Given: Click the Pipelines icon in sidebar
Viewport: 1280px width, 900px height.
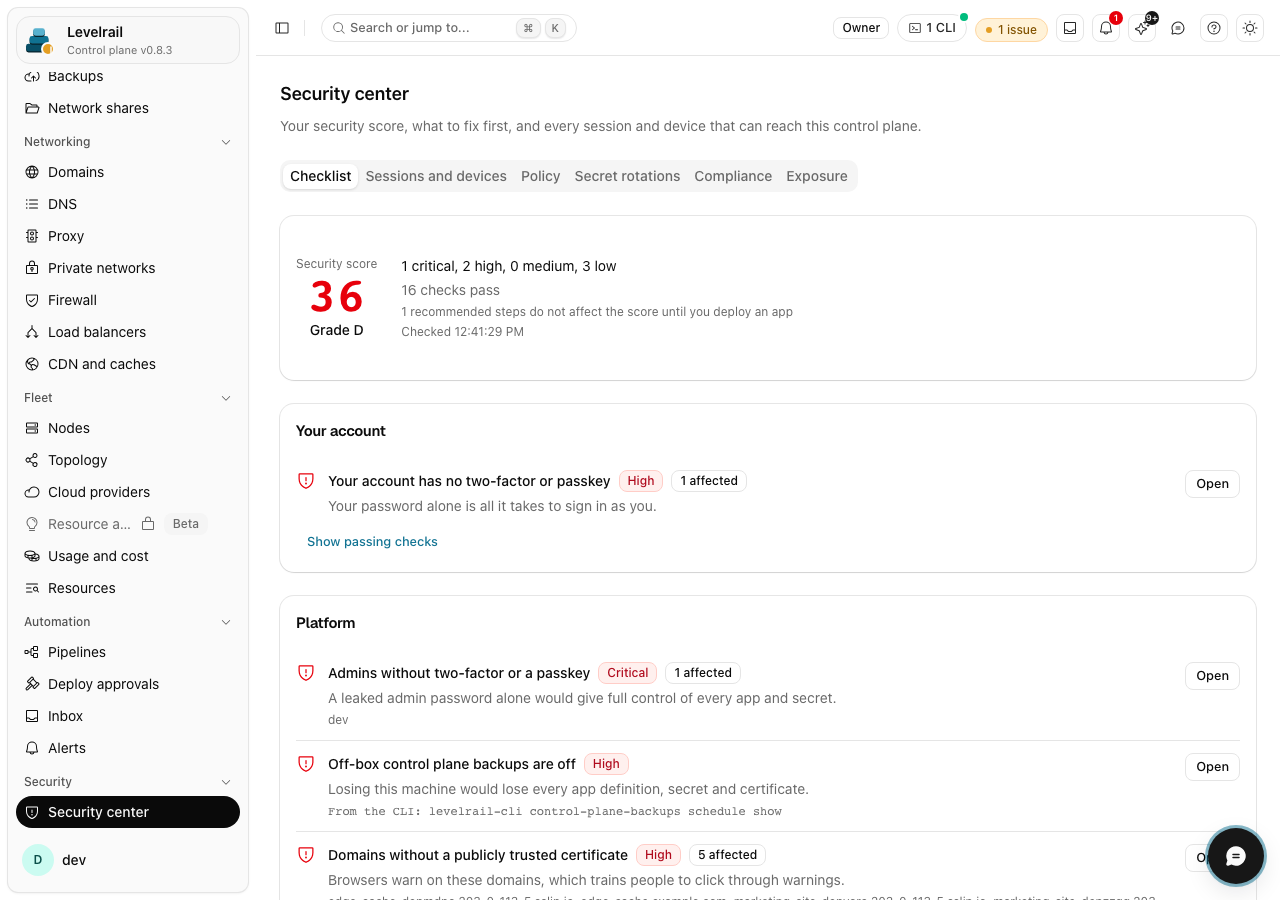Looking at the screenshot, I should (32, 652).
